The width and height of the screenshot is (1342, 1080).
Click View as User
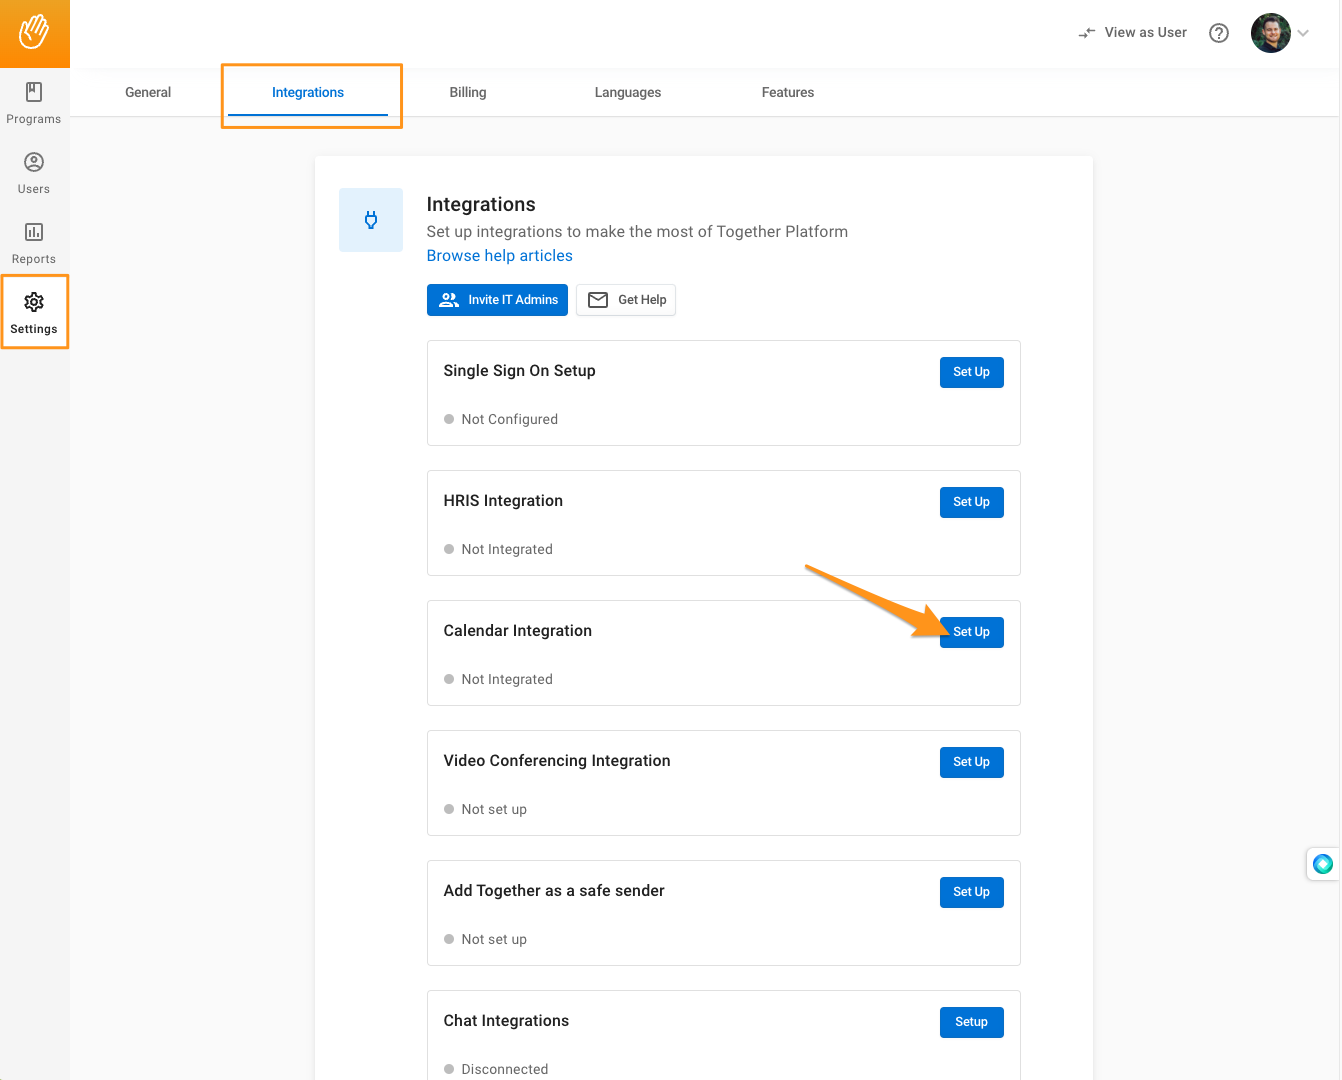pos(1133,33)
